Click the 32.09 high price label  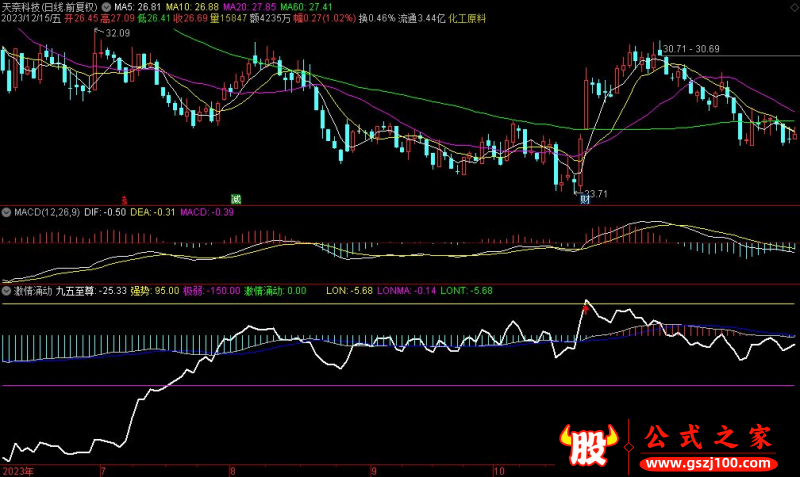click(118, 34)
